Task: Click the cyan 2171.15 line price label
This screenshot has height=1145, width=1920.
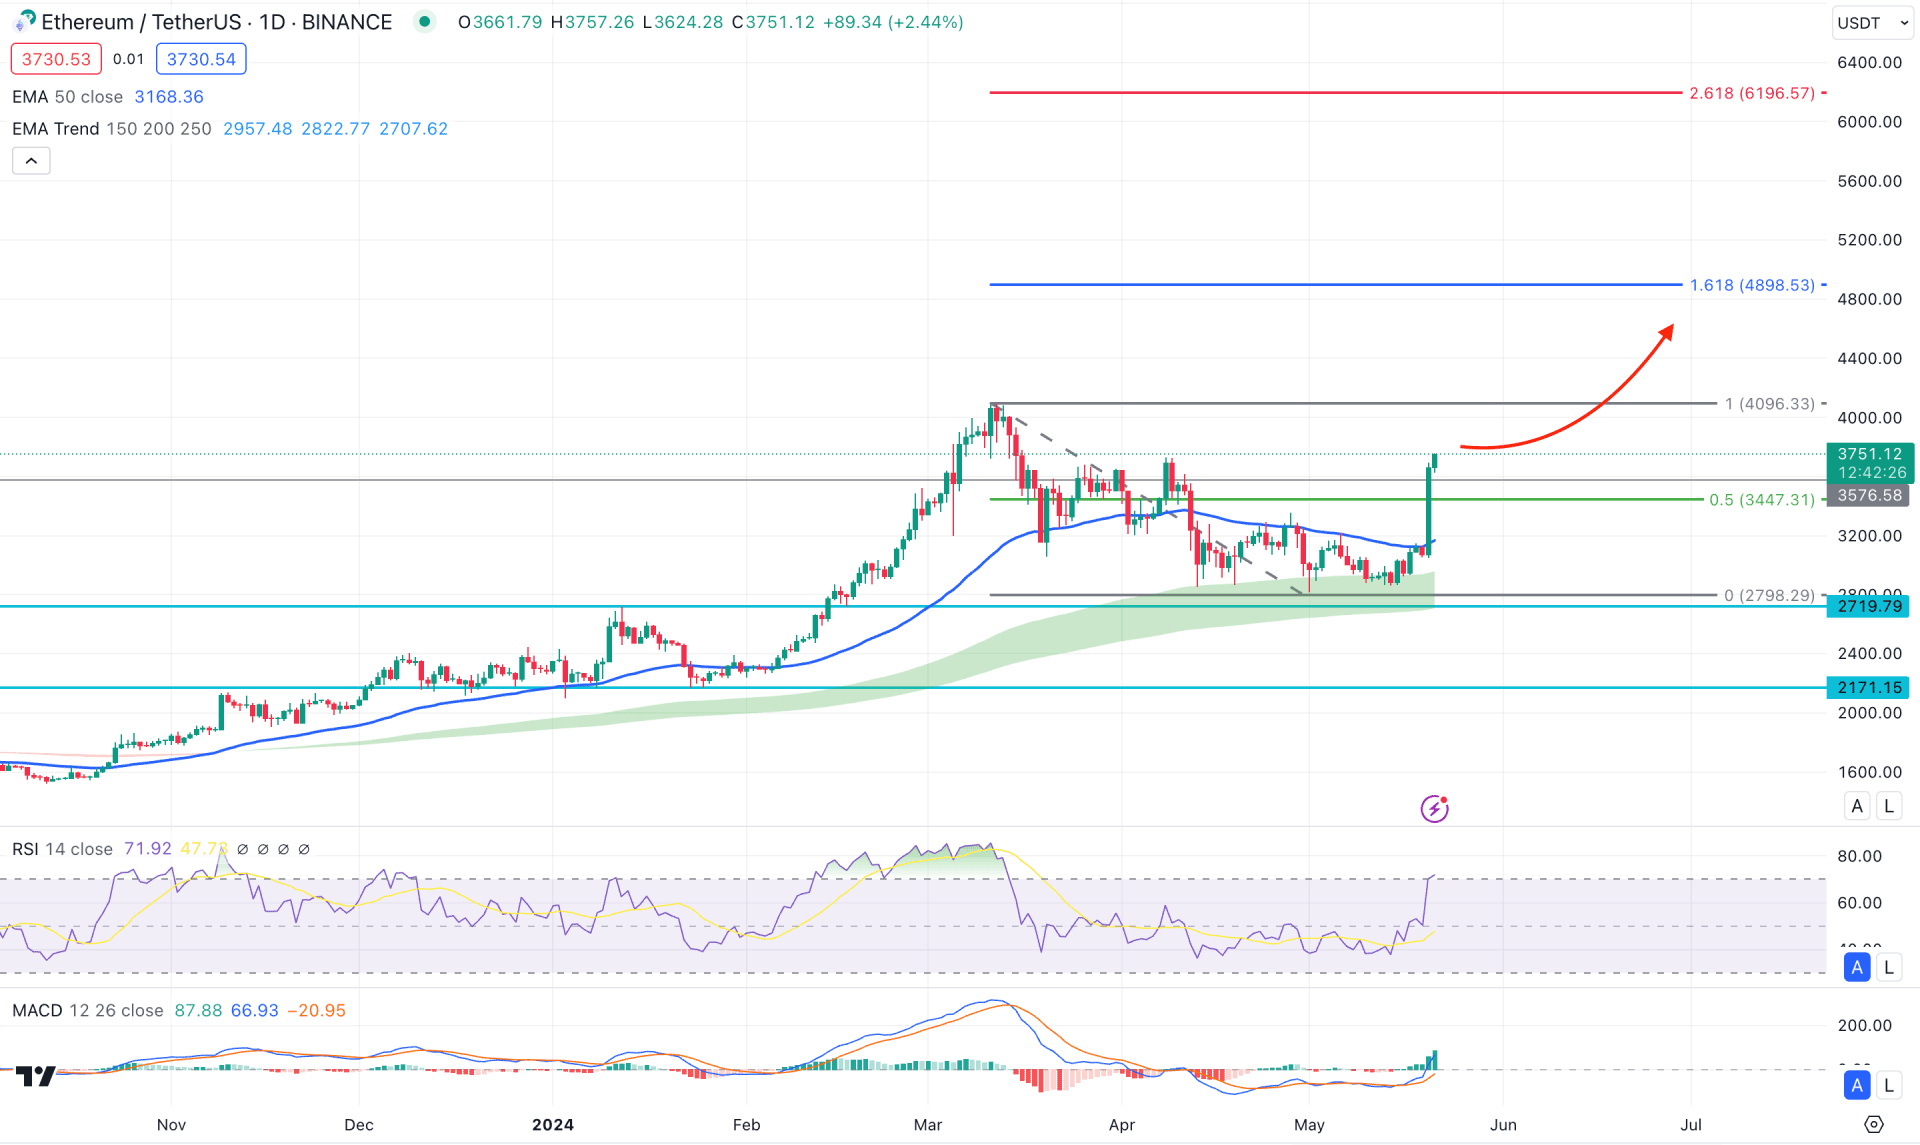Action: (1869, 688)
